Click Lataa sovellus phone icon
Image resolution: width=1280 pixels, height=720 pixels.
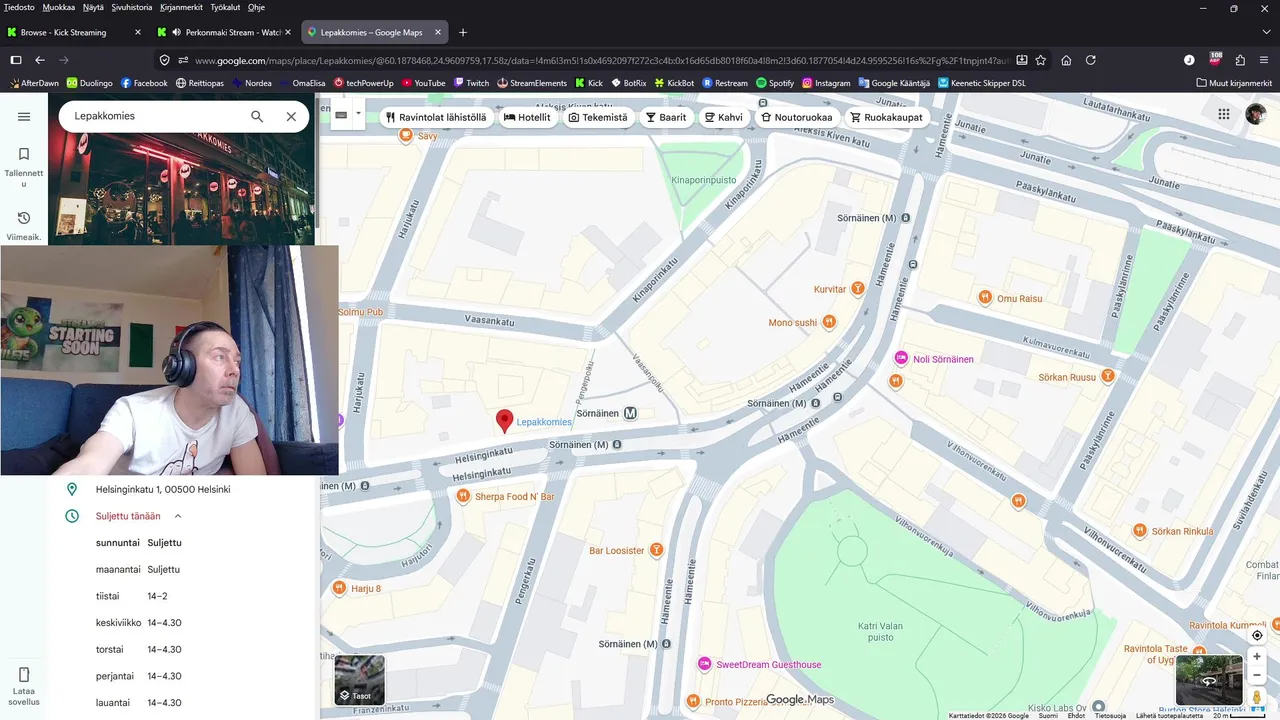coord(24,675)
